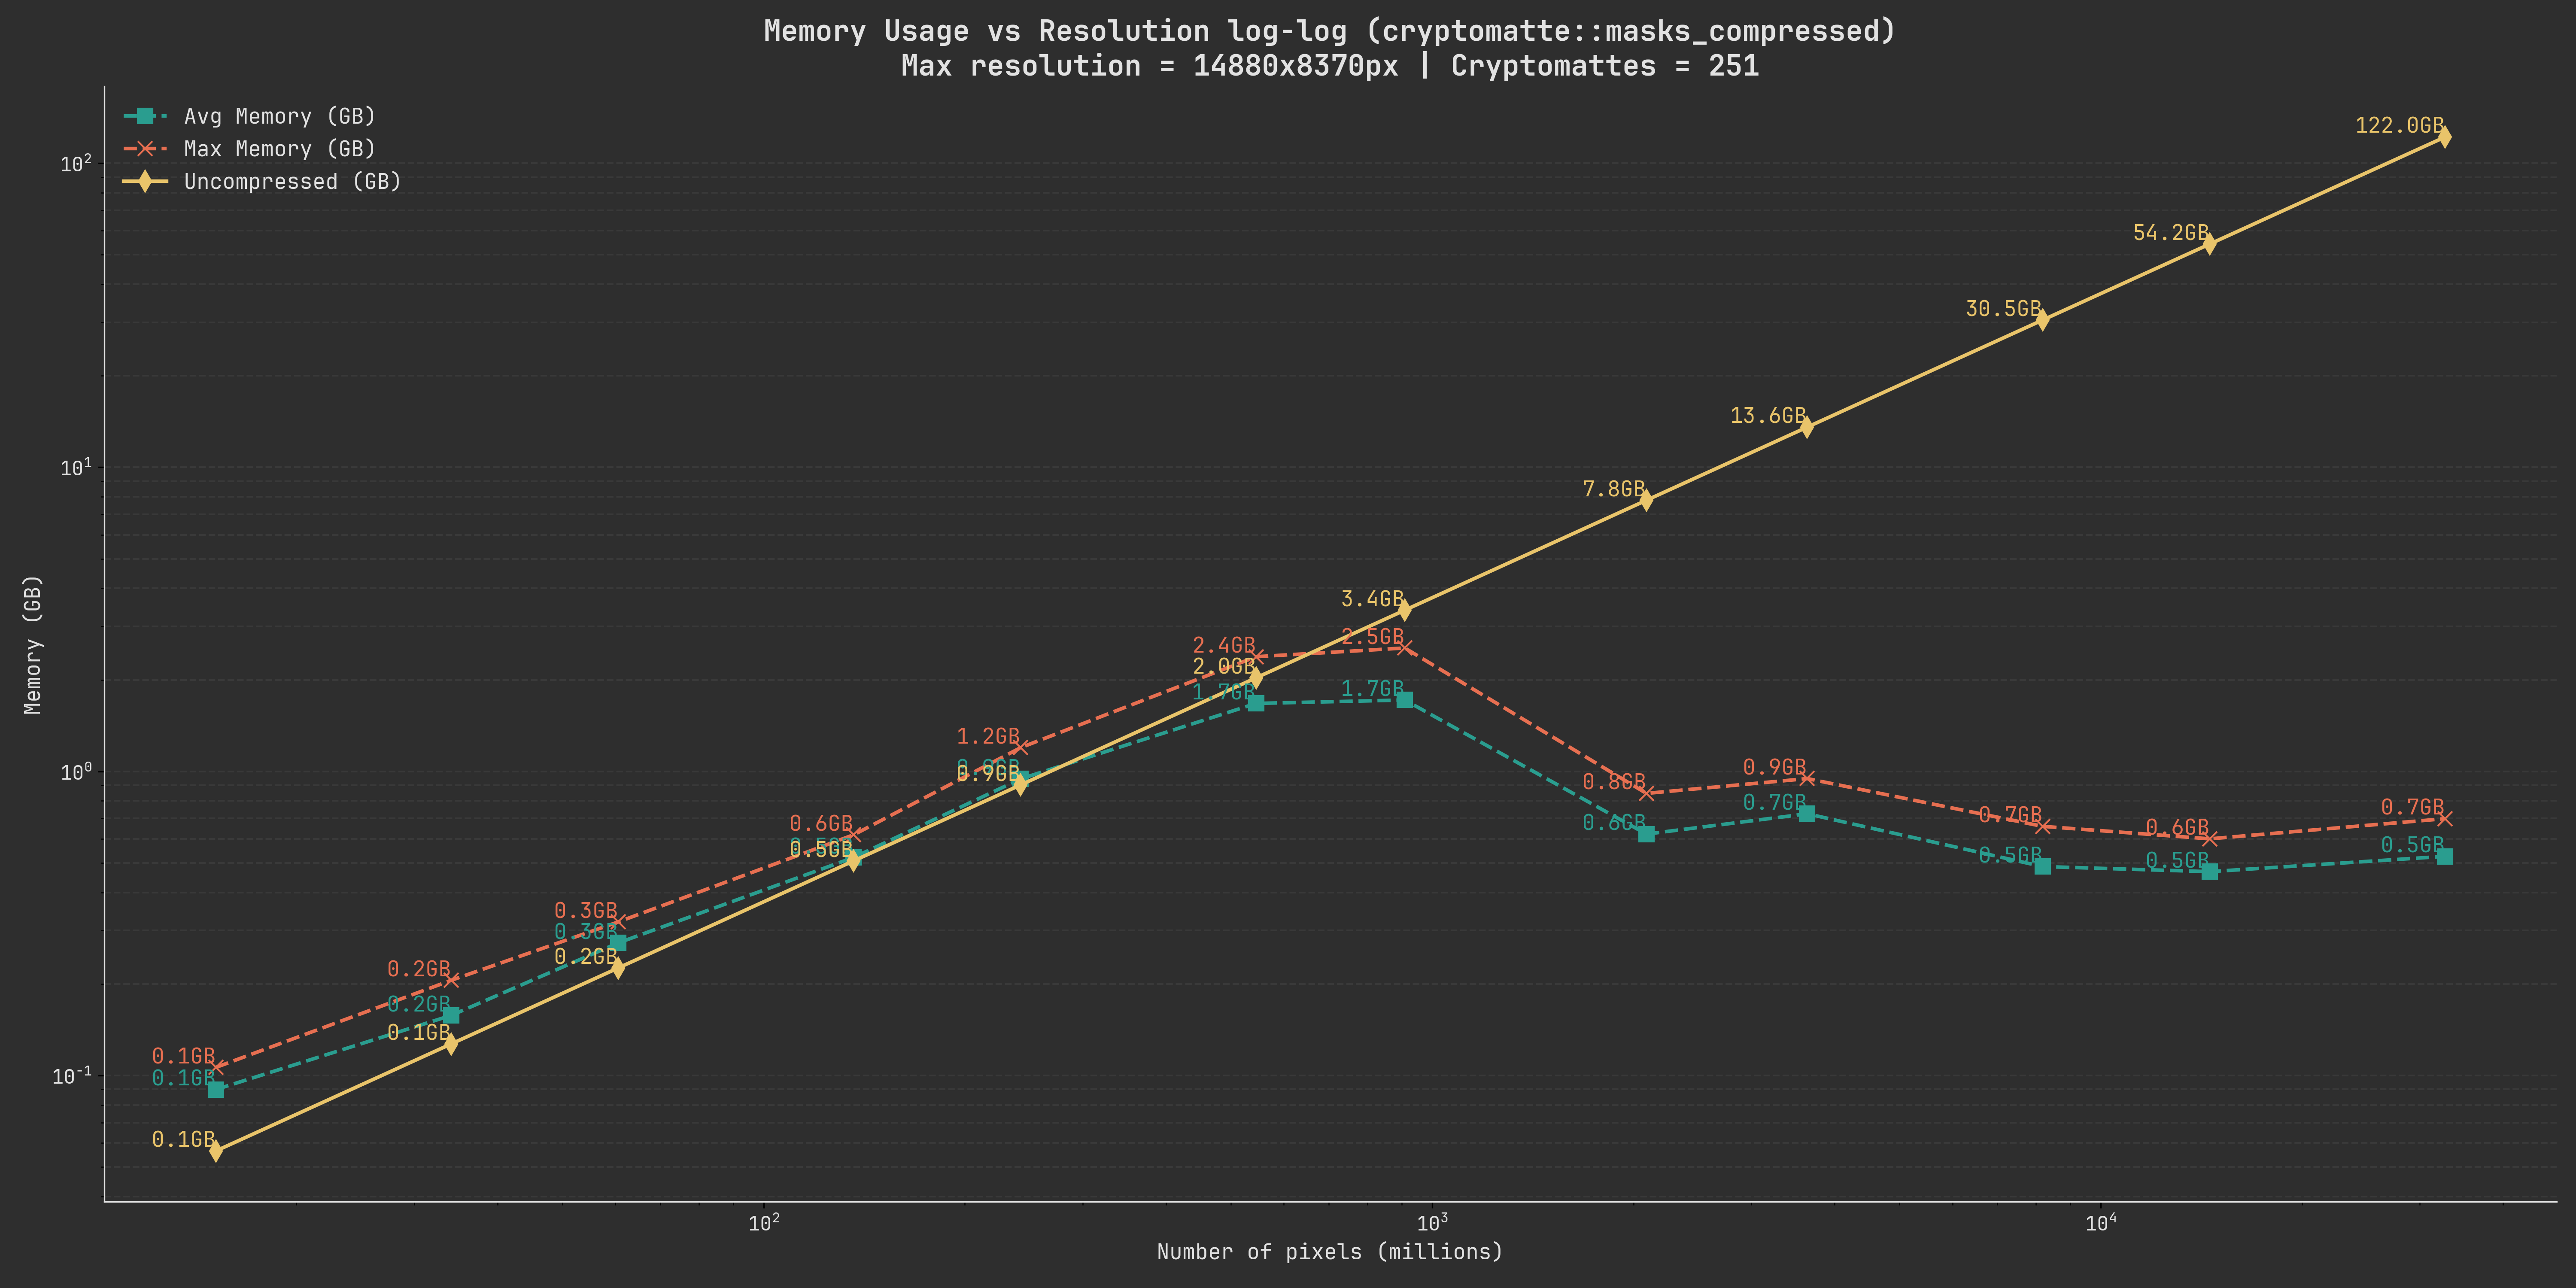This screenshot has height=1288, width=2576.
Task: Click the x-axis tick label at ten to the fourth
Action: coord(2101,1224)
